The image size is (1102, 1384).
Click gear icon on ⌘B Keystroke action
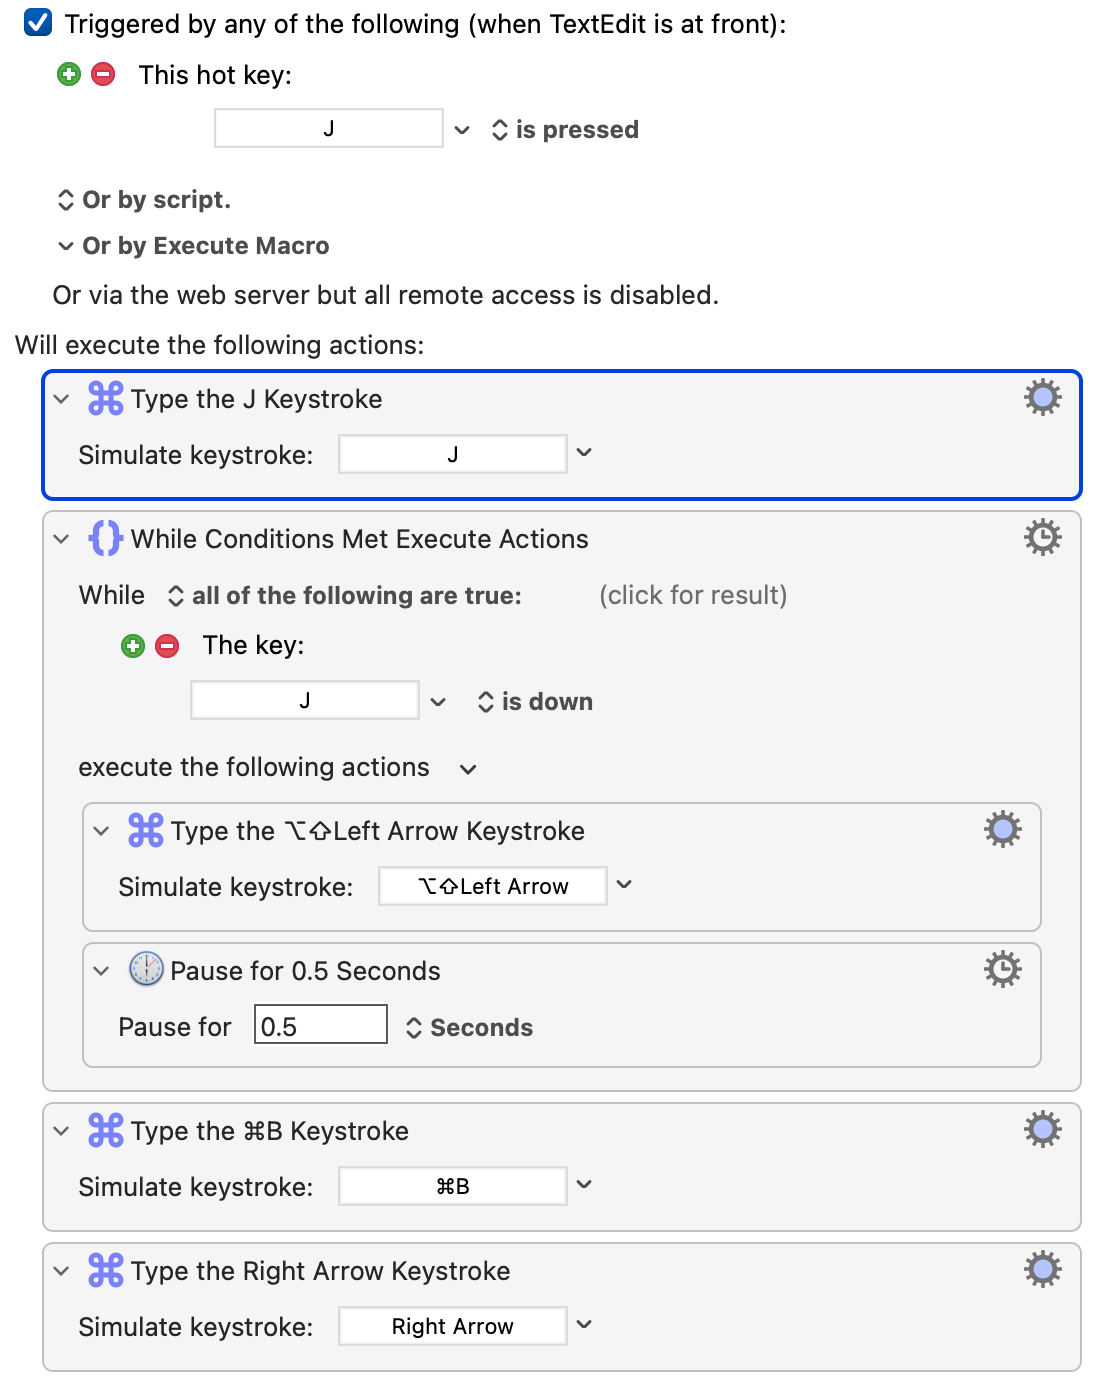click(1042, 1130)
